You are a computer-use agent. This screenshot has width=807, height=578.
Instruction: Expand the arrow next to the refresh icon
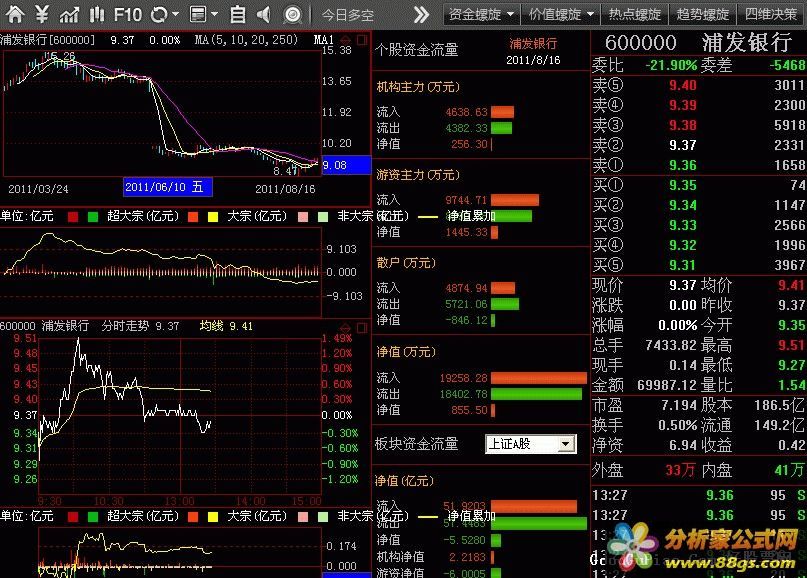pyautogui.click(x=176, y=14)
